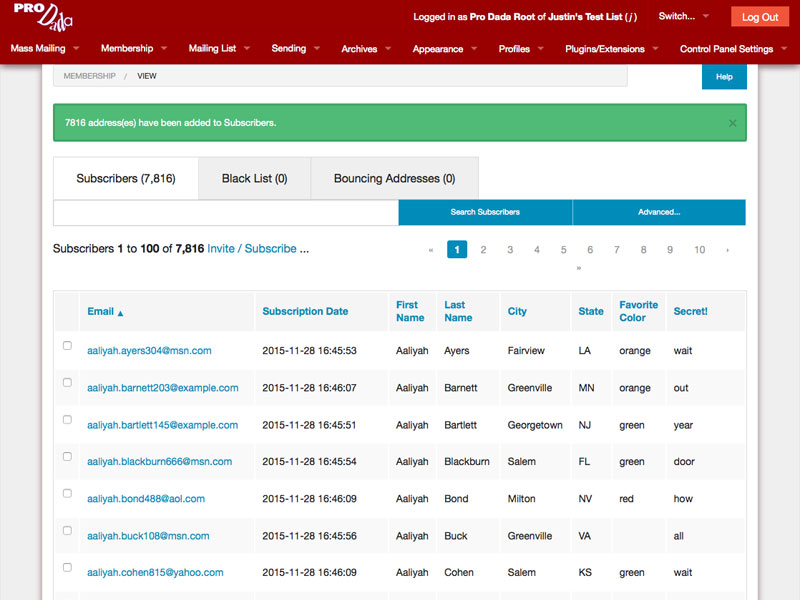Screen dimensions: 800x600
Task: Click the sort arrow on the Email column
Action: coord(121,311)
